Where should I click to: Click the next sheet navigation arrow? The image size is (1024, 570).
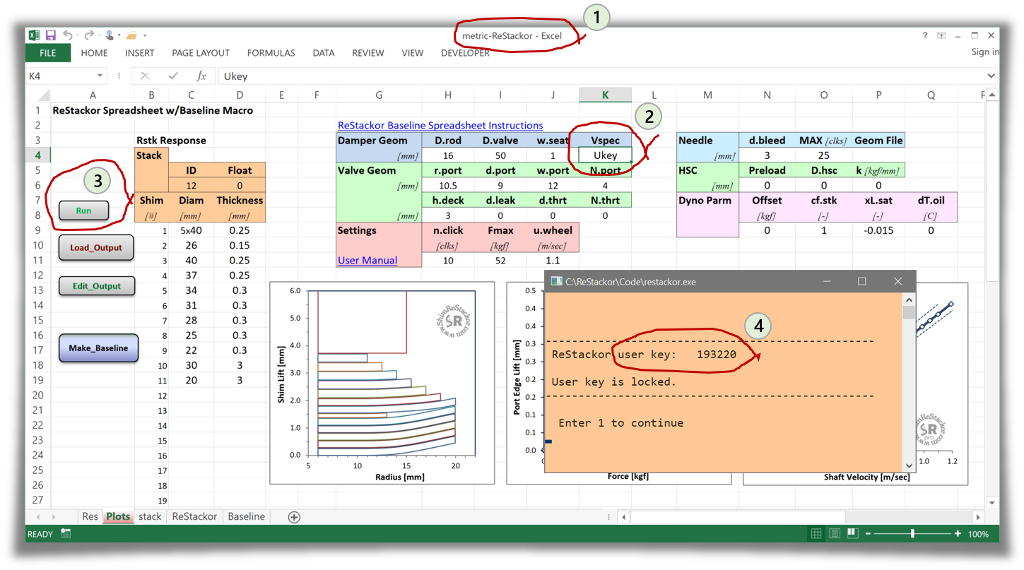[x=54, y=516]
